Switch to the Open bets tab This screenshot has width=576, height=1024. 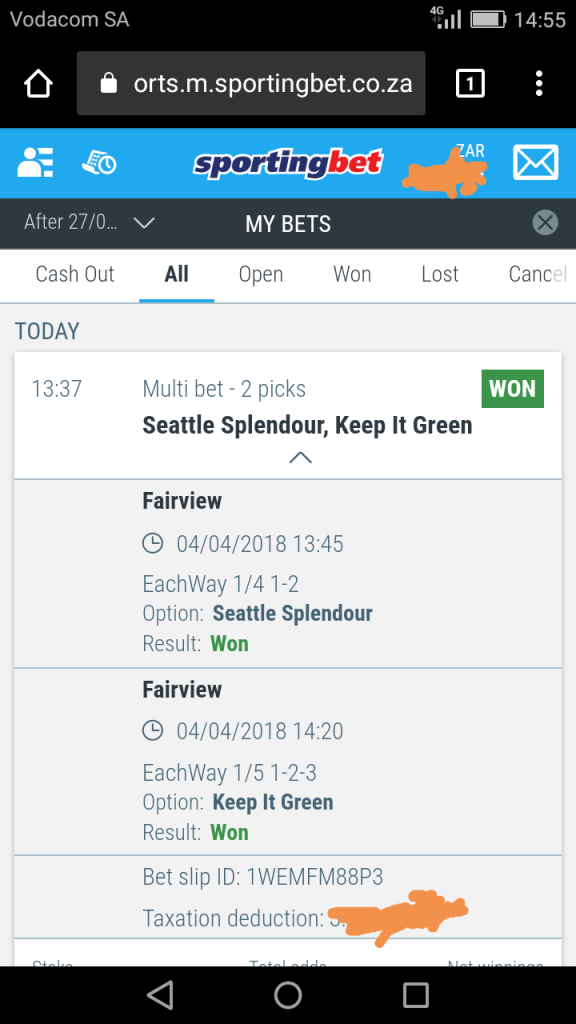[261, 274]
